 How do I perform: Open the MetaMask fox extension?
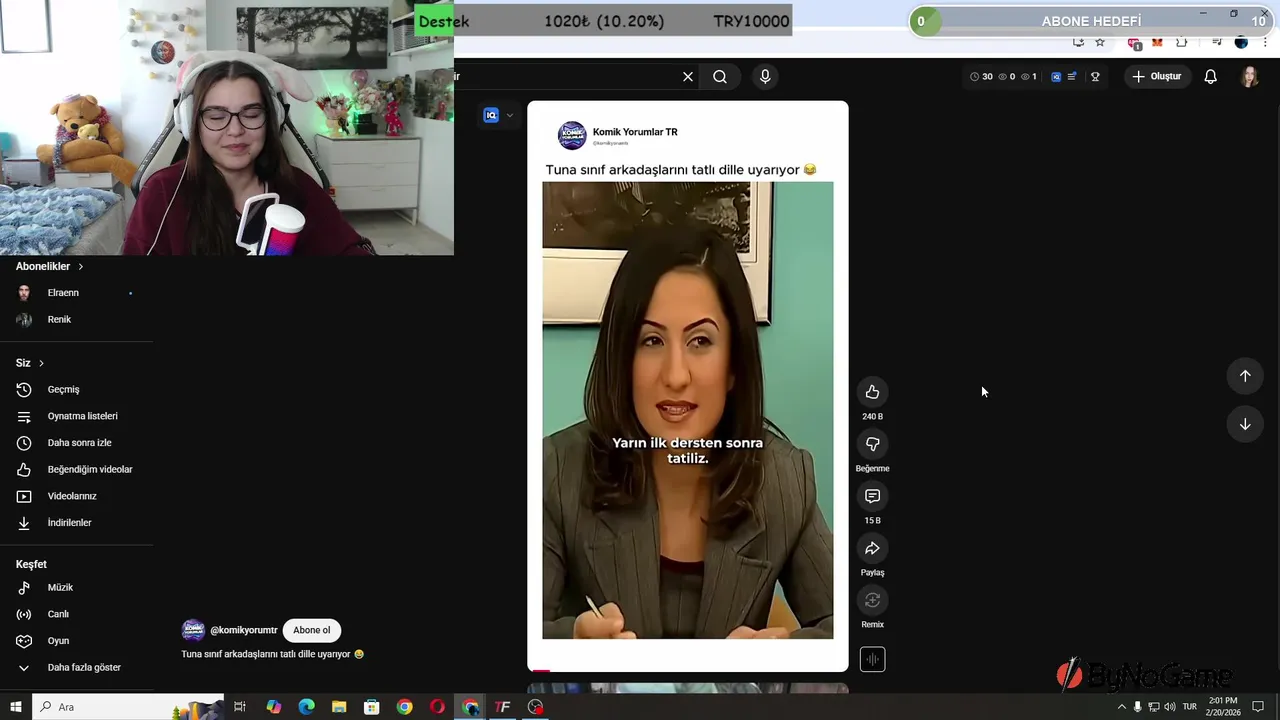coord(1157,42)
